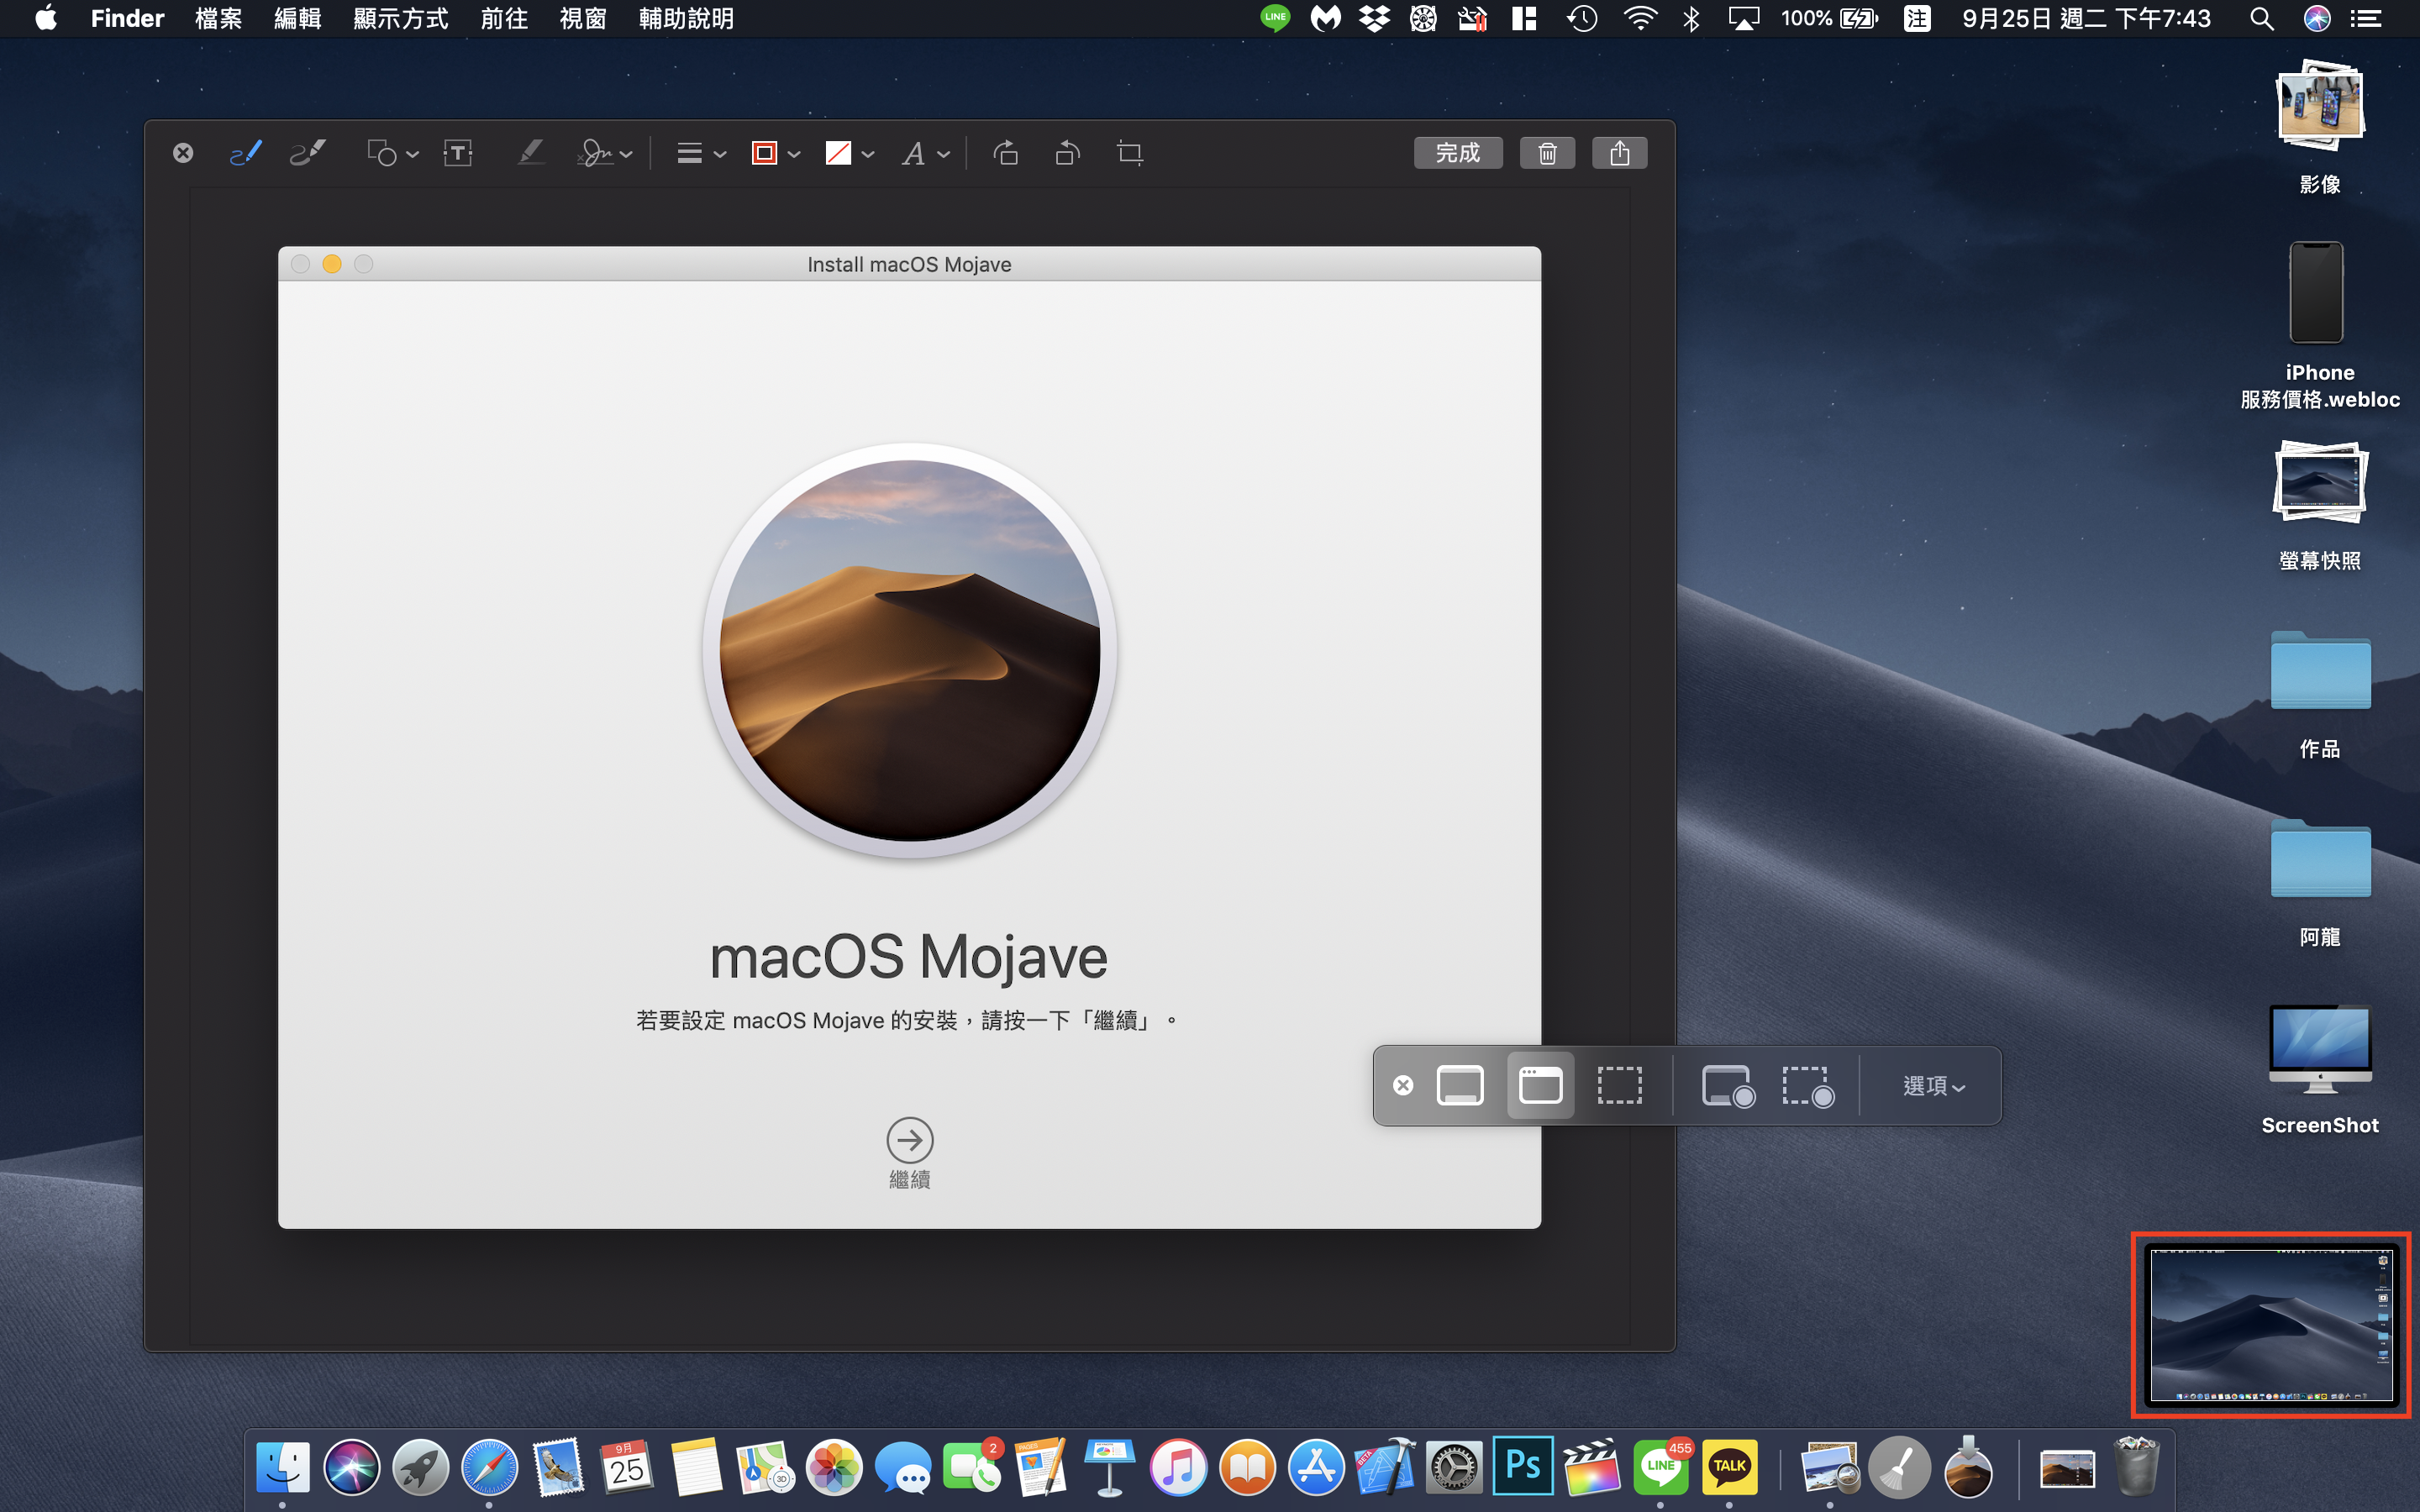Select the Highlight tool
Screen dimensions: 2420x1512
530,153
